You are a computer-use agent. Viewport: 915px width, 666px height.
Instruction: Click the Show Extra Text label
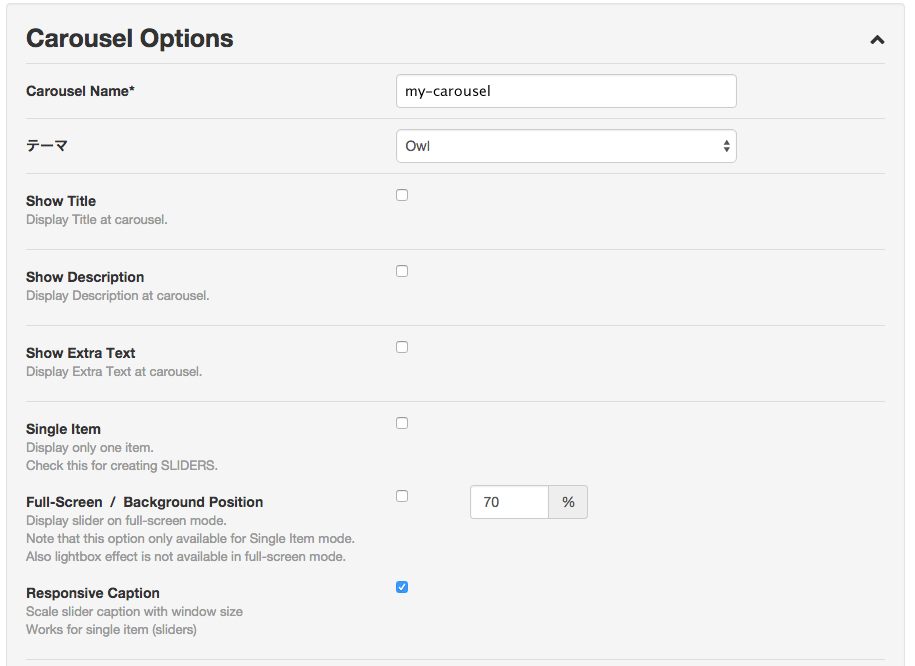click(x=81, y=353)
